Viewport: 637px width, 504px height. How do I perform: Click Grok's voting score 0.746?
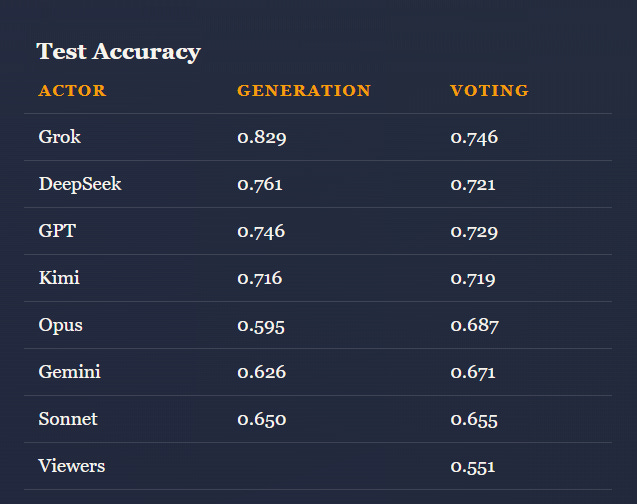click(x=474, y=137)
